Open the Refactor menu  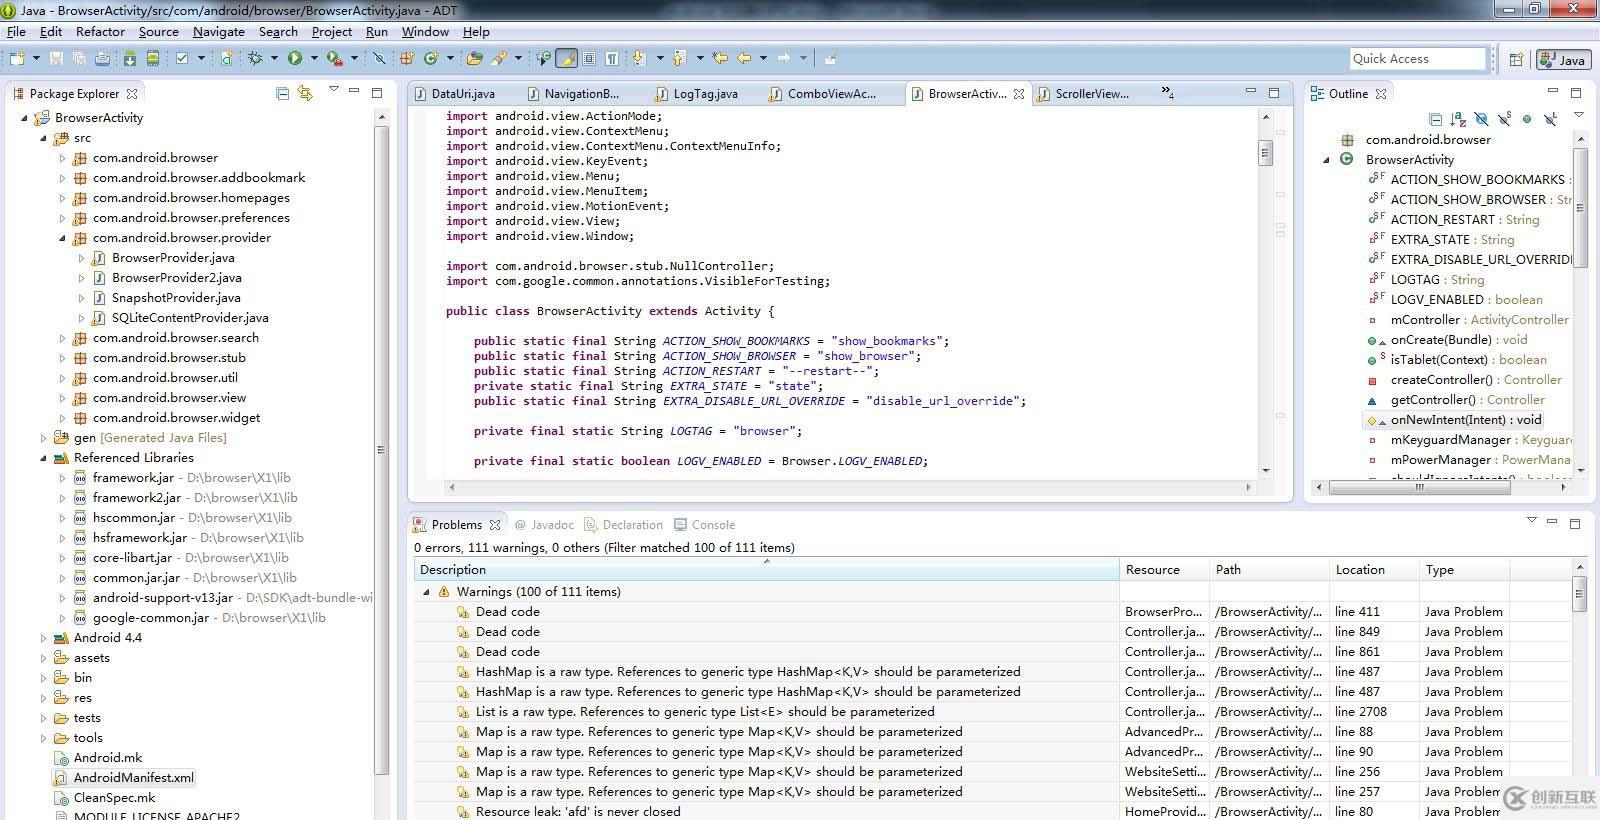[x=100, y=31]
